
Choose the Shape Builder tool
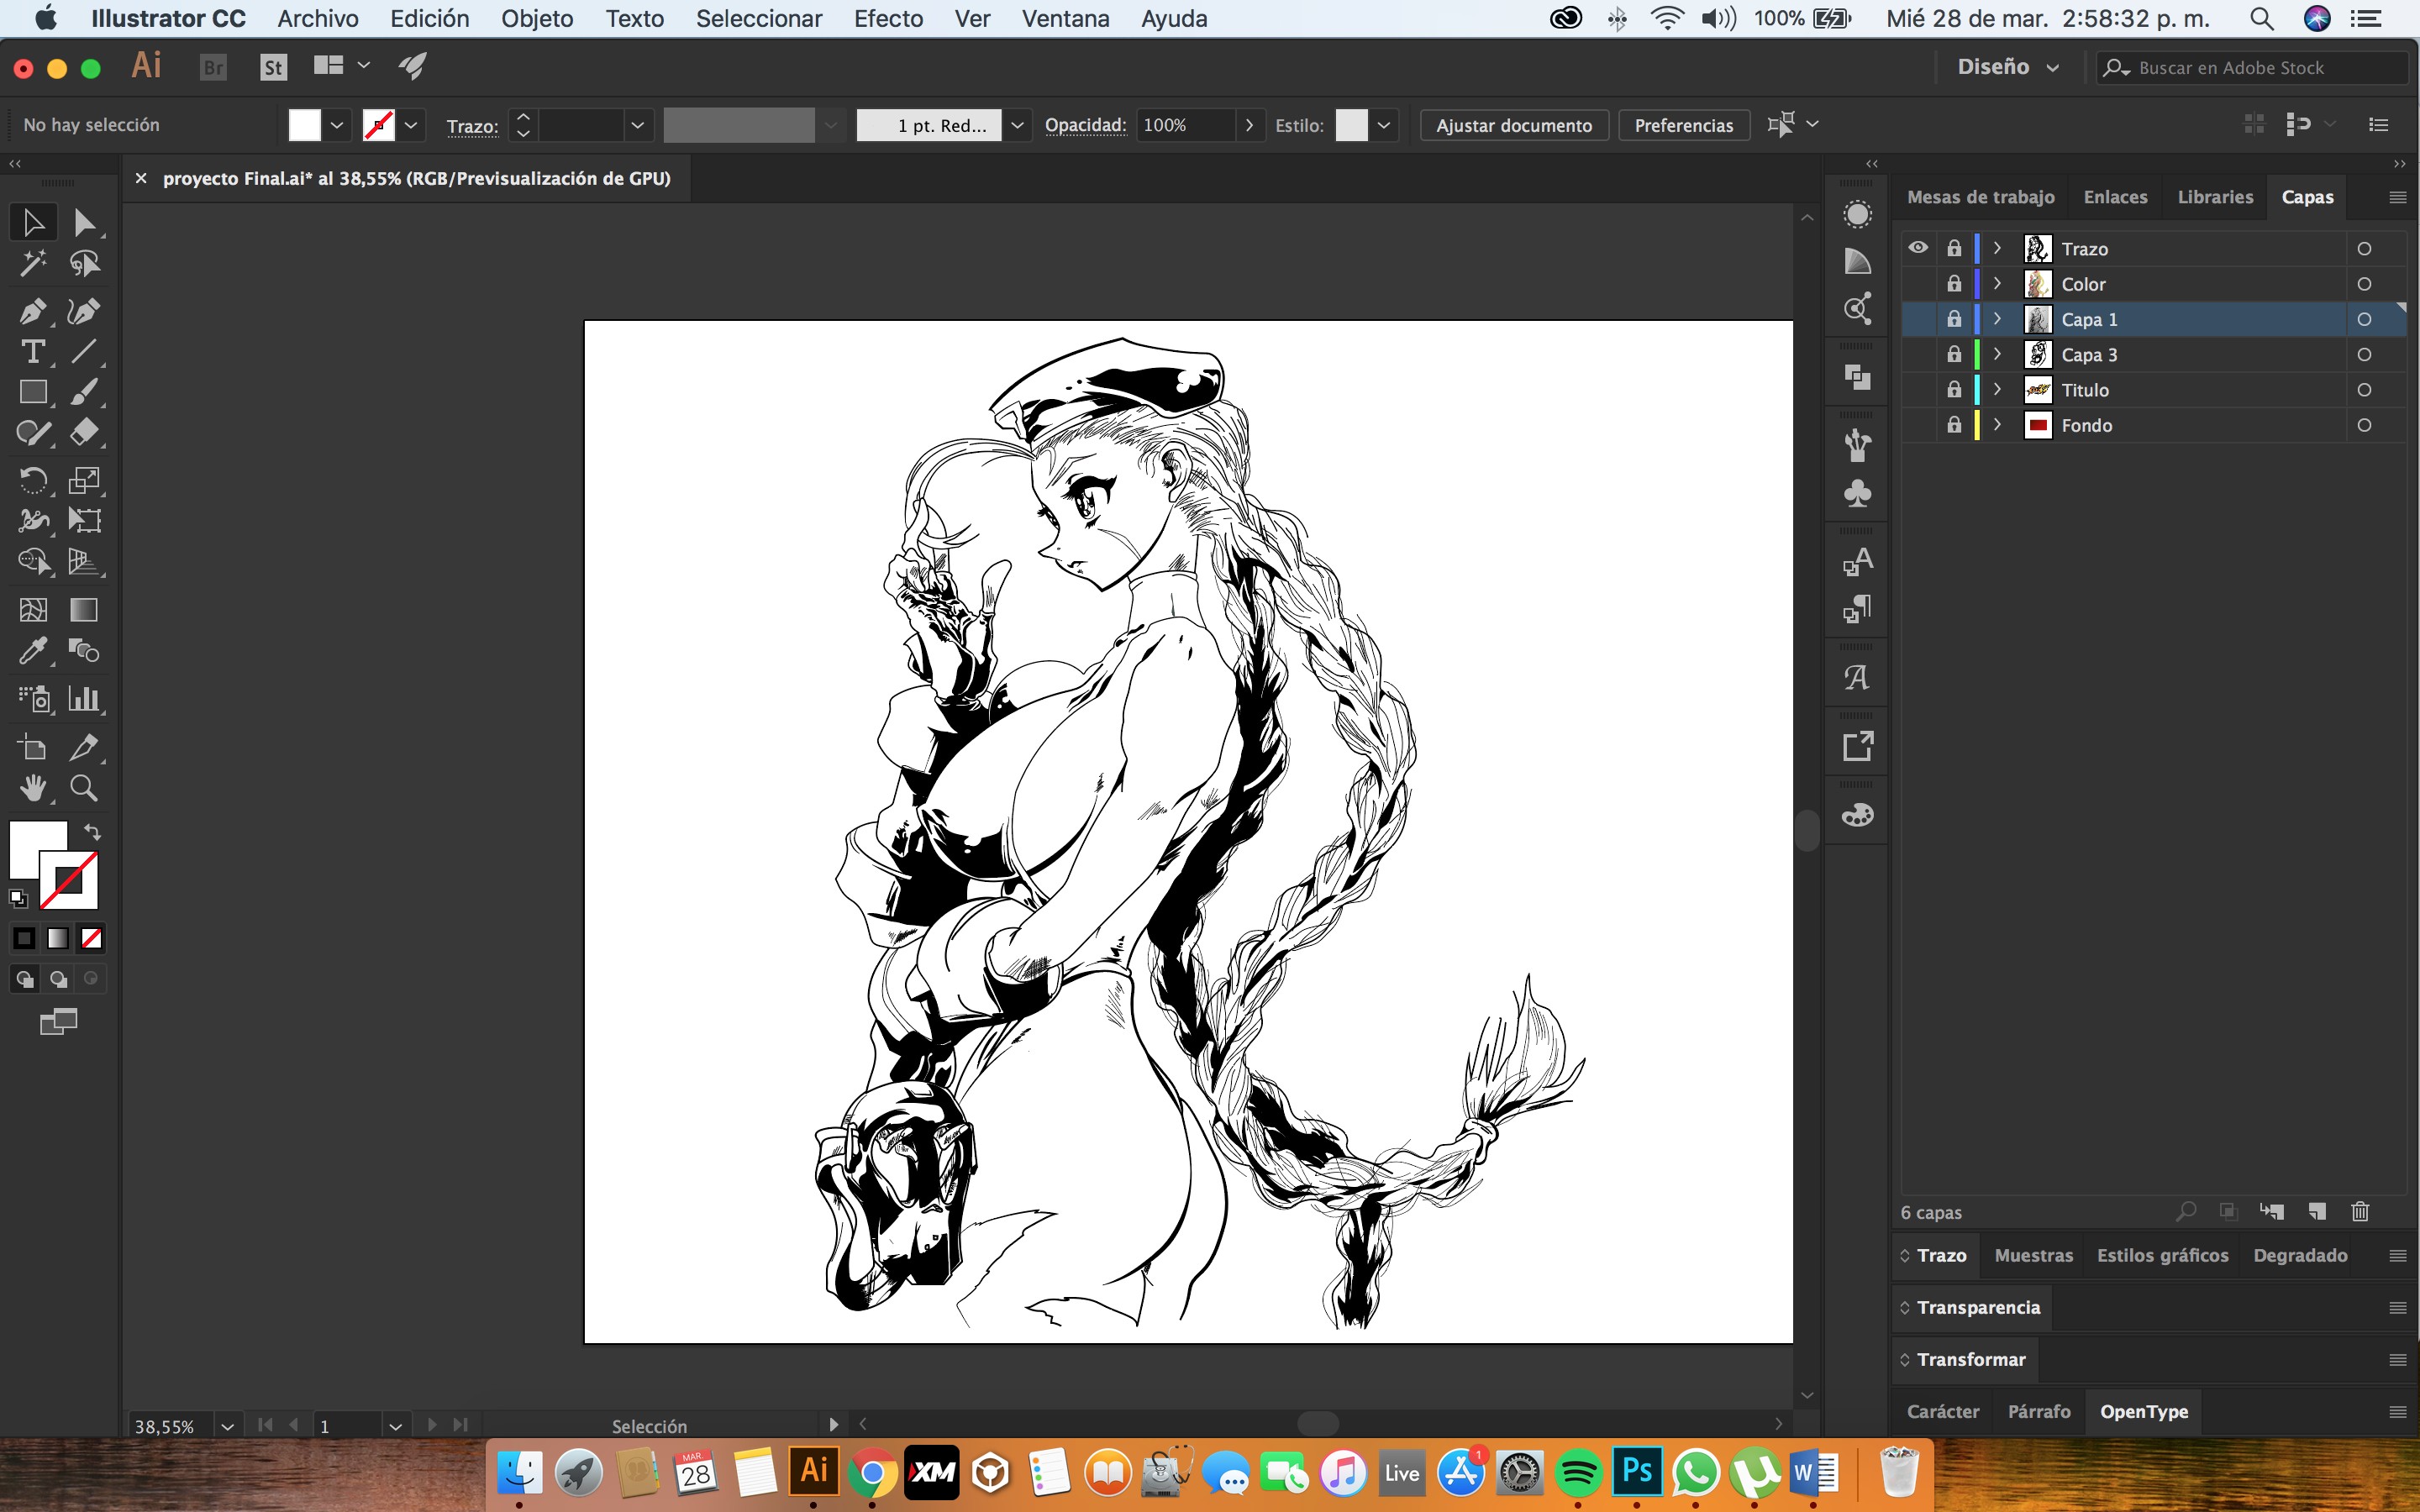32,562
